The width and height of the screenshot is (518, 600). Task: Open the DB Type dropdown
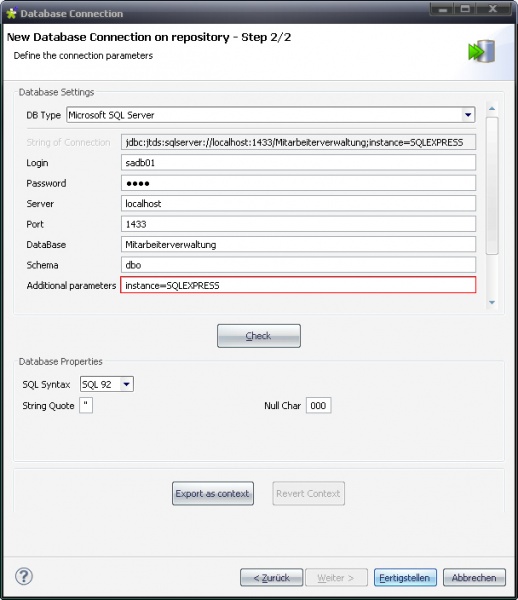(x=468, y=115)
